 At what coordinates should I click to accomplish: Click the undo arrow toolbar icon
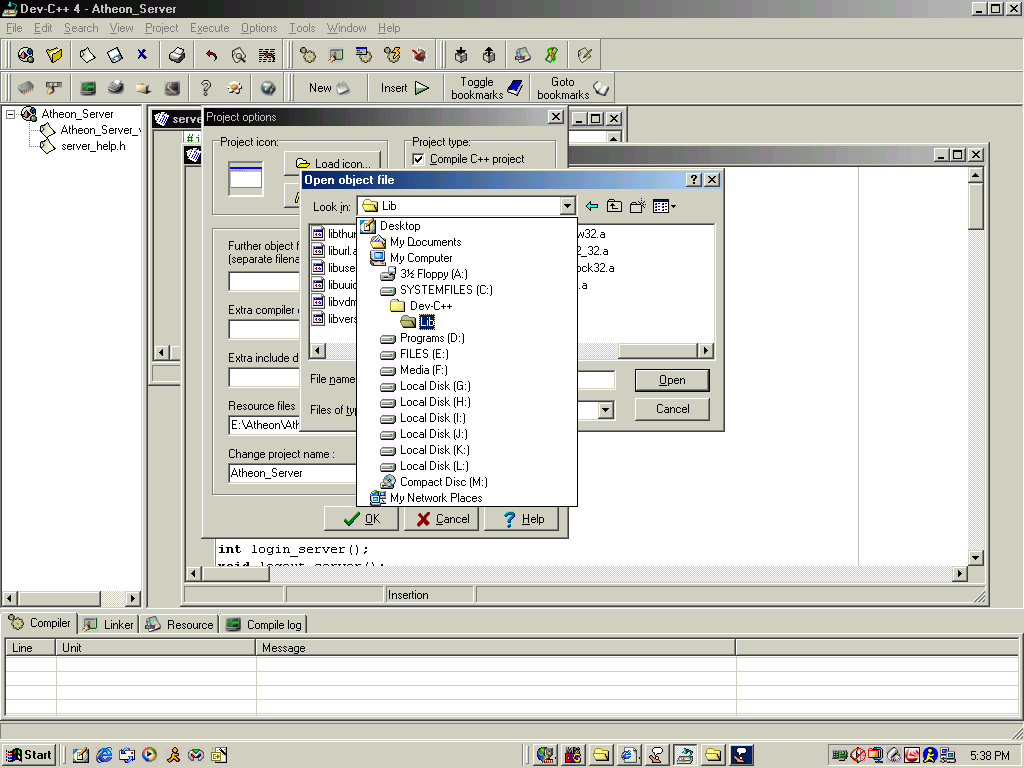(x=211, y=55)
